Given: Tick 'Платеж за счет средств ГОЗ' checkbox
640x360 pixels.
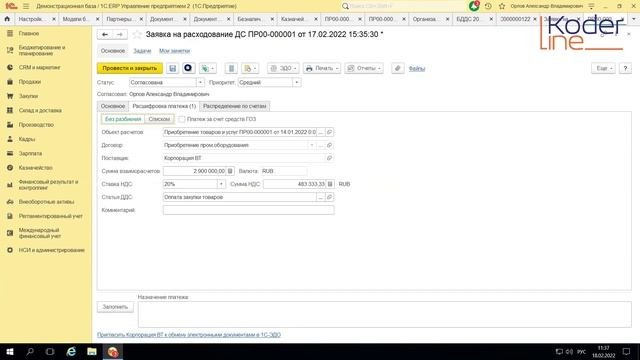Looking at the screenshot, I should coord(182,119).
